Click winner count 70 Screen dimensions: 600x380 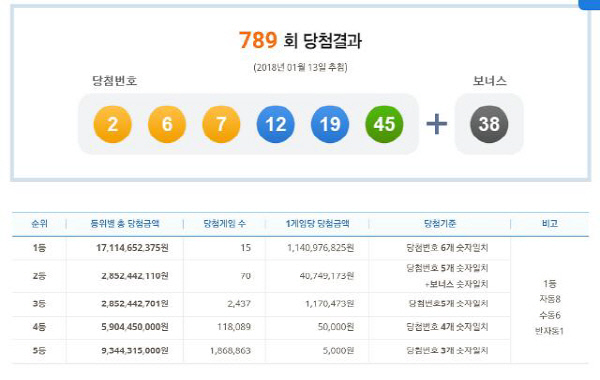(246, 276)
